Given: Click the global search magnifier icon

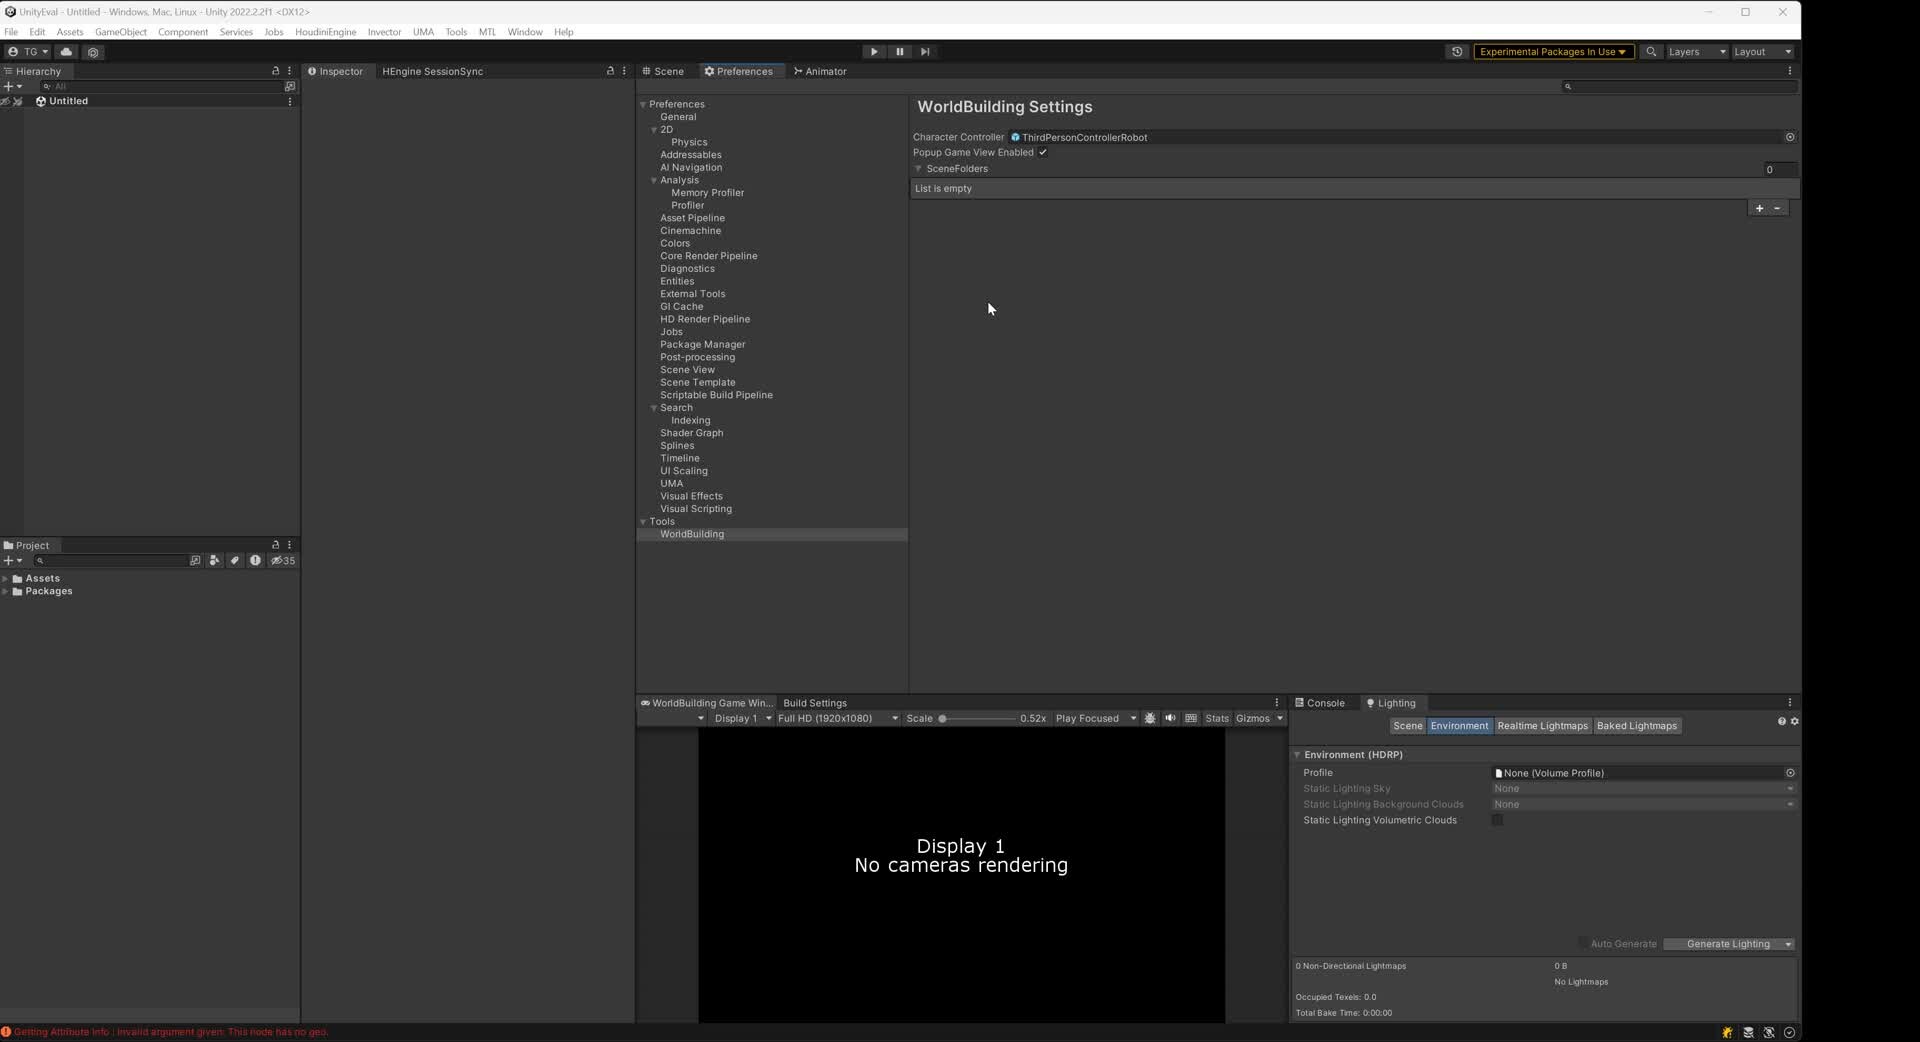Looking at the screenshot, I should 1651,52.
